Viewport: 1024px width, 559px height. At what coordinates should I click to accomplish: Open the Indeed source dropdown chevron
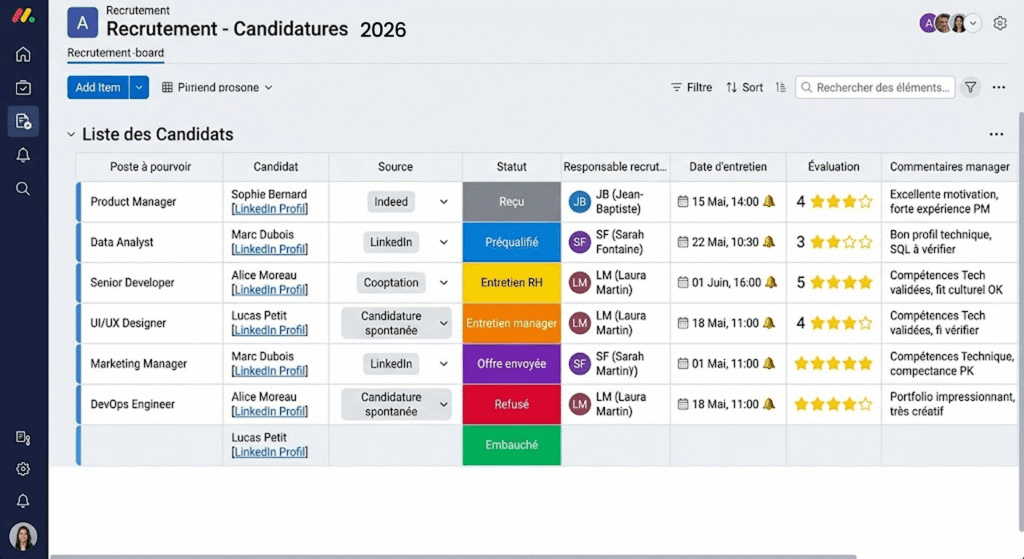pos(443,202)
